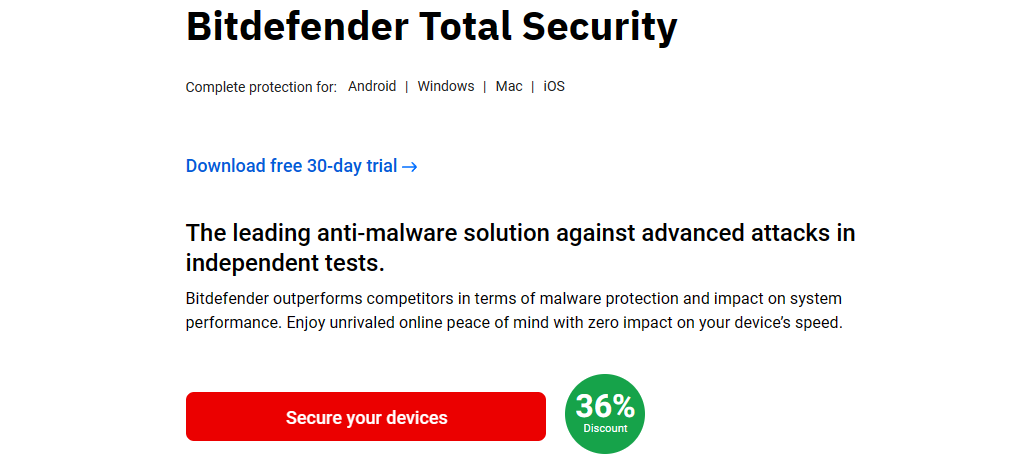Click the separator between Windows and Mac
Screen dimensions: 1024x456
click(x=485, y=87)
